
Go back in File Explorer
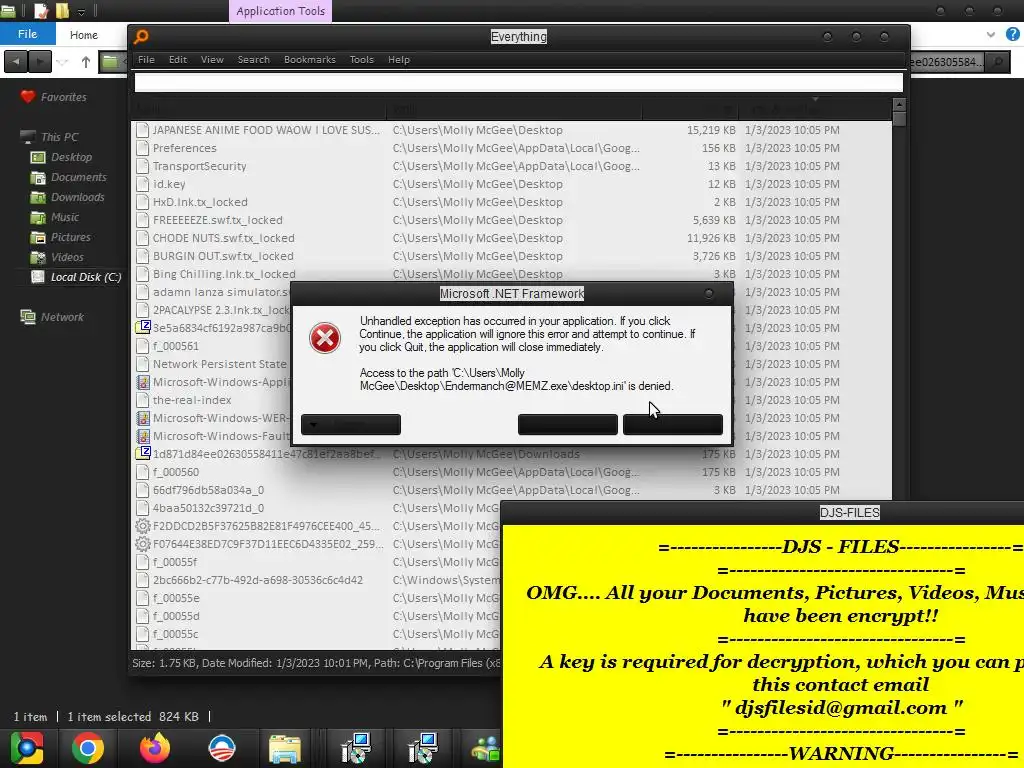pos(16,62)
